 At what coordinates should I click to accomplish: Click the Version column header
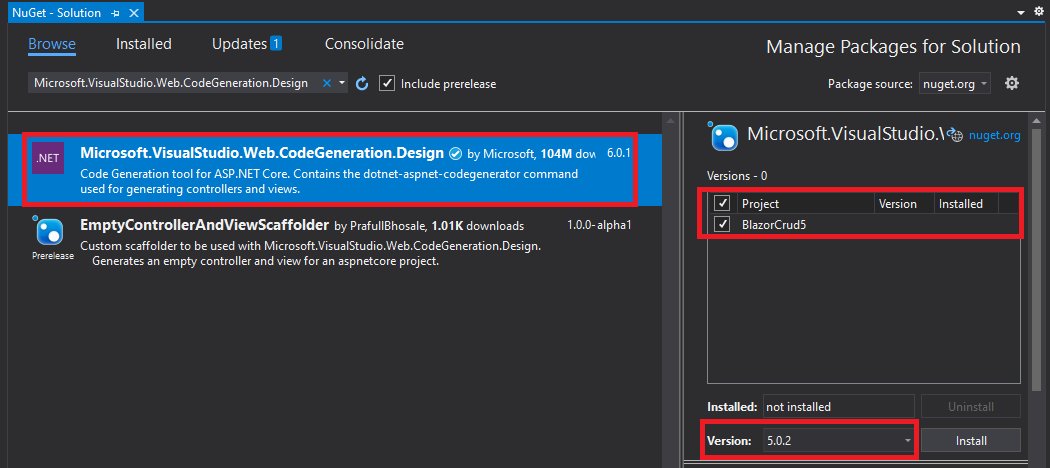tap(905, 204)
